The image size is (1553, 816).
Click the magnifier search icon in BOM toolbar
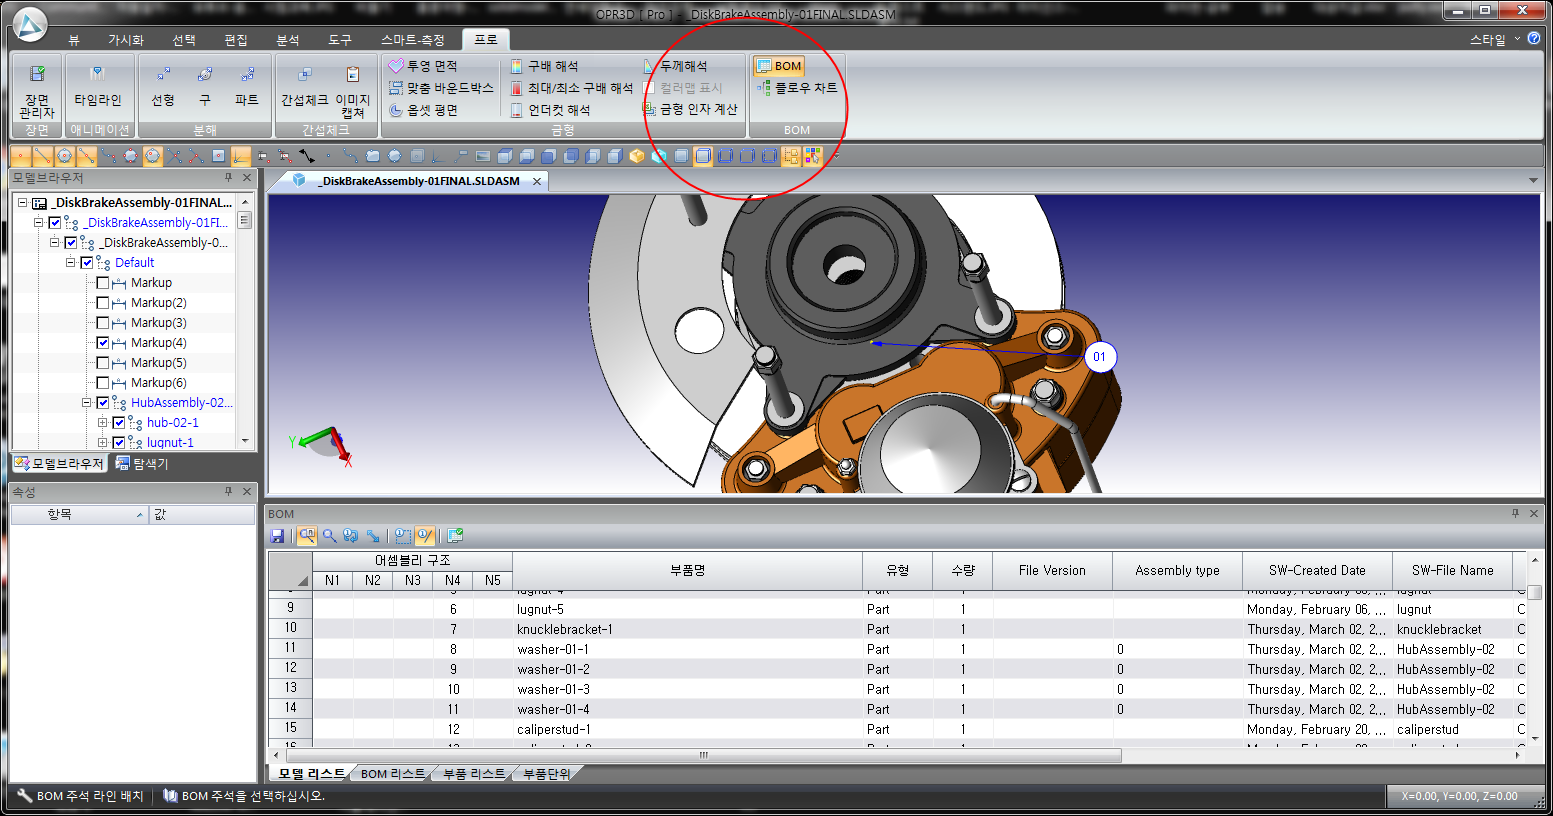(x=329, y=536)
